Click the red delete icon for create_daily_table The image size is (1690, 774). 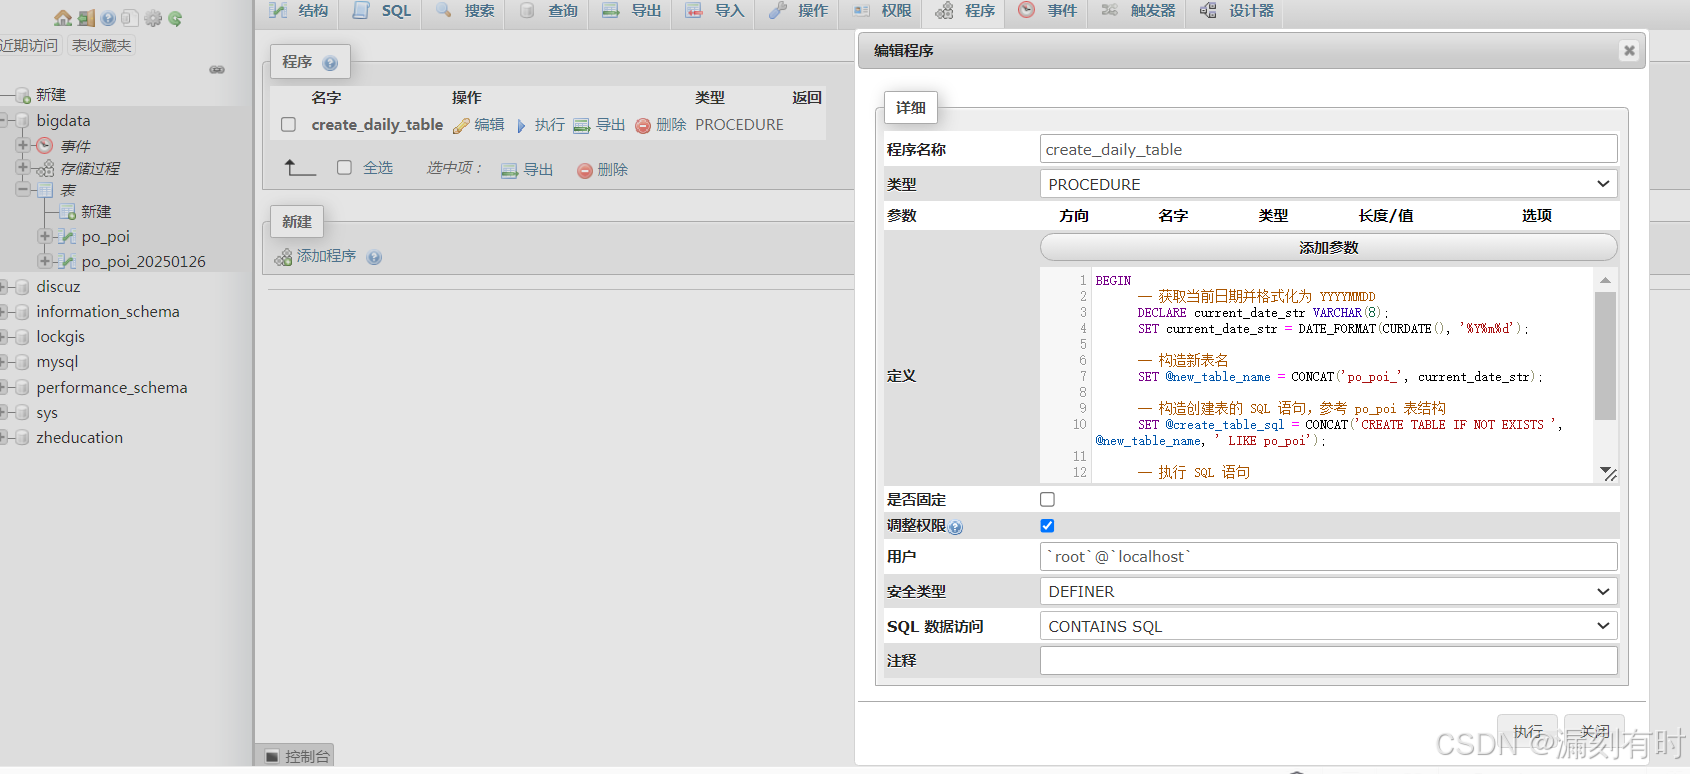(643, 126)
